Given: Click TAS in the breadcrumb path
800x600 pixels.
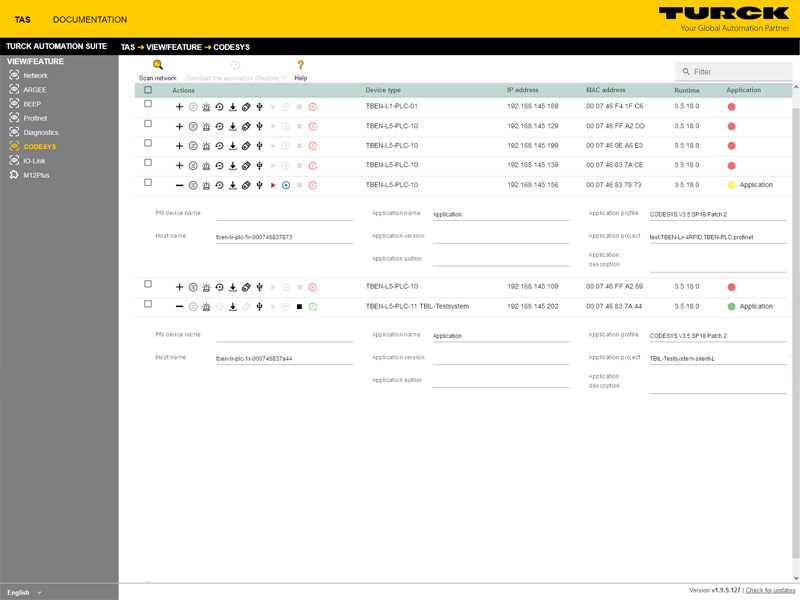Looking at the screenshot, I should pos(128,47).
